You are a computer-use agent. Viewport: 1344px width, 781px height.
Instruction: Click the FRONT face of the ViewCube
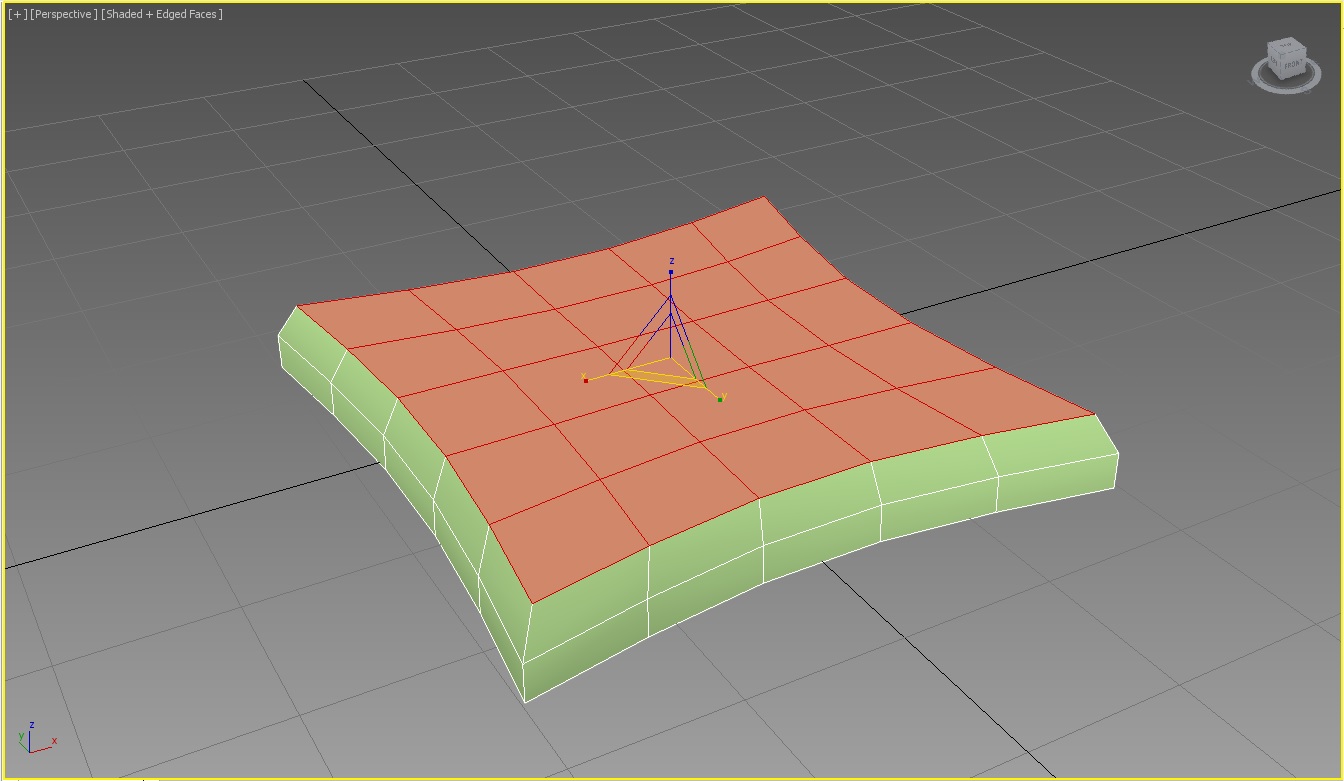1292,65
